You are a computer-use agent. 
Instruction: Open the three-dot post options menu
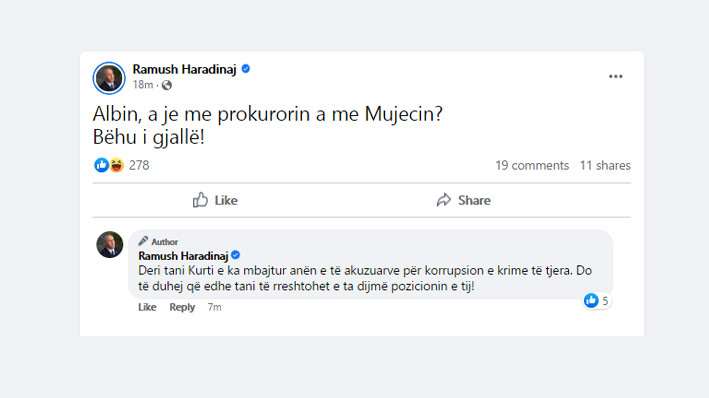[x=615, y=76]
